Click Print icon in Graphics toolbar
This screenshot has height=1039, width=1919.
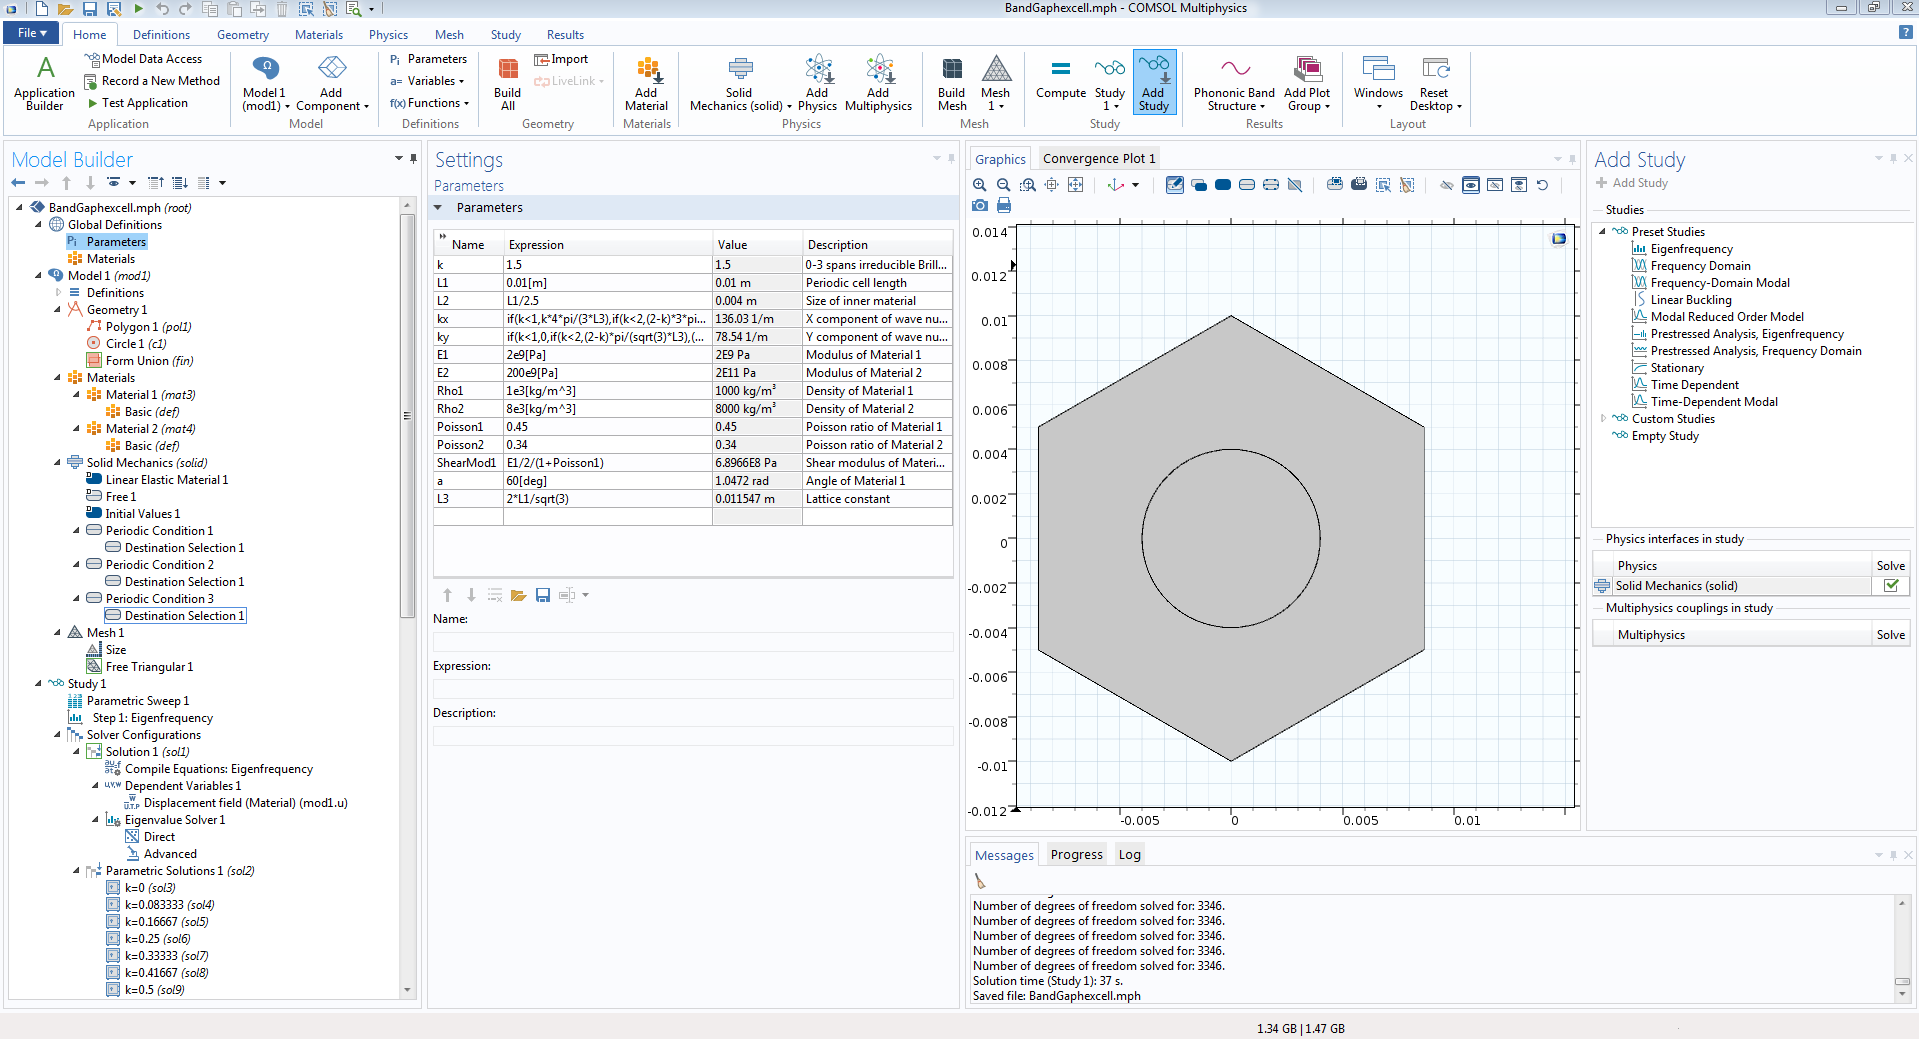click(1003, 205)
